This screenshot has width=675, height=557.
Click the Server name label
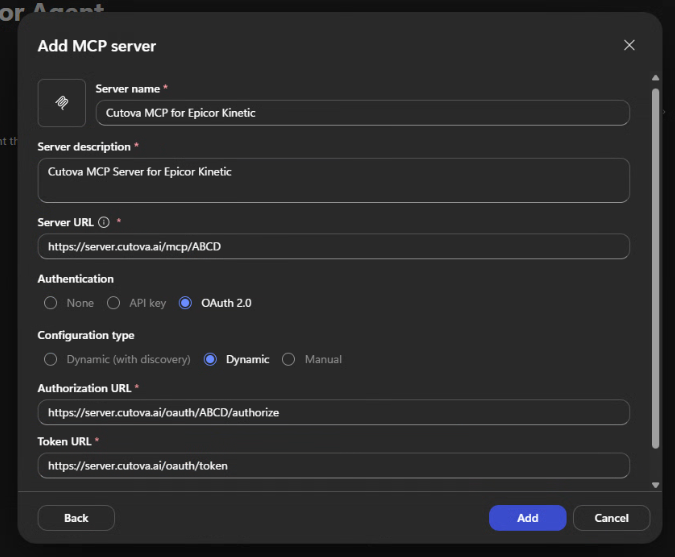[x=127, y=89]
